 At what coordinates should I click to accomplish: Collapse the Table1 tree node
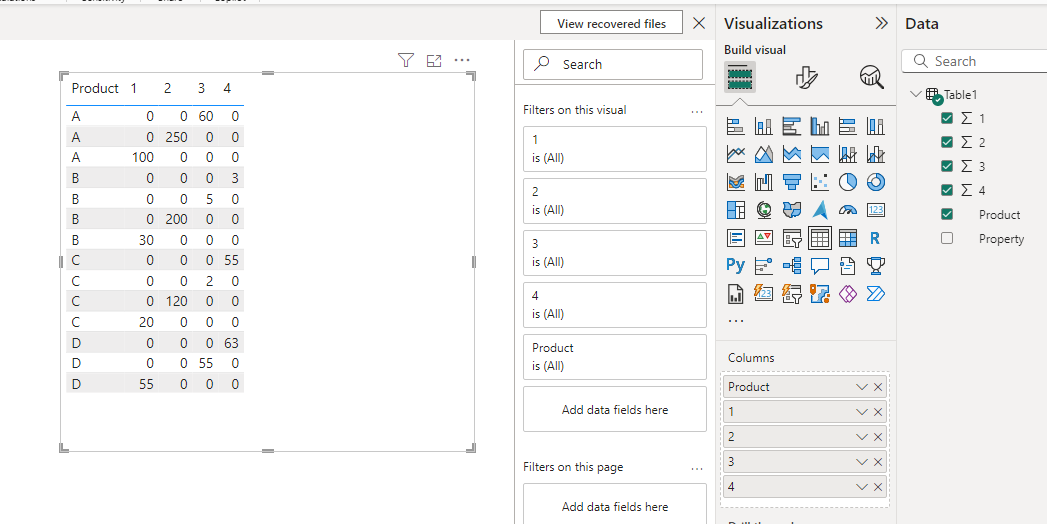point(915,94)
